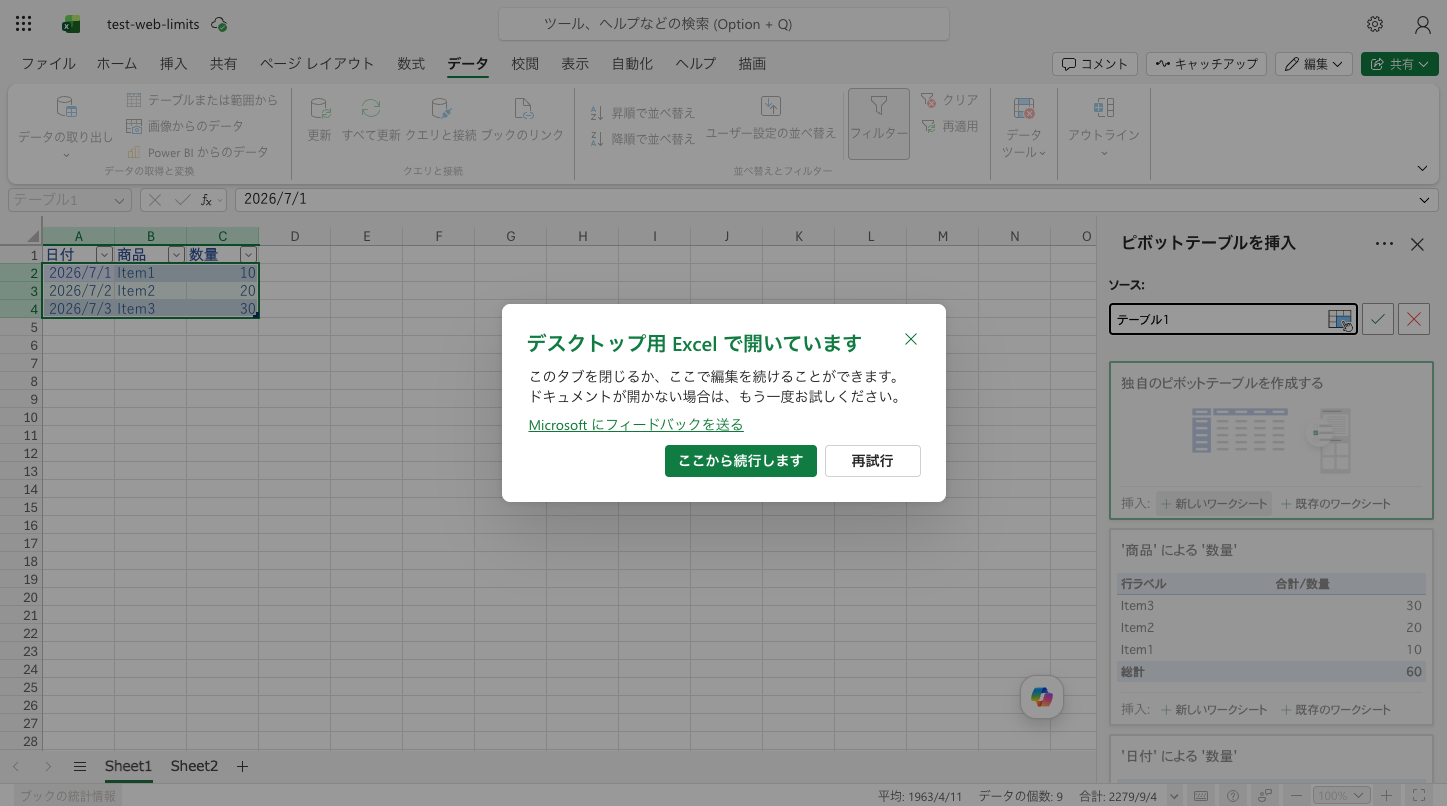Click the すべて更新 icon
This screenshot has width=1447, height=806.
click(371, 108)
